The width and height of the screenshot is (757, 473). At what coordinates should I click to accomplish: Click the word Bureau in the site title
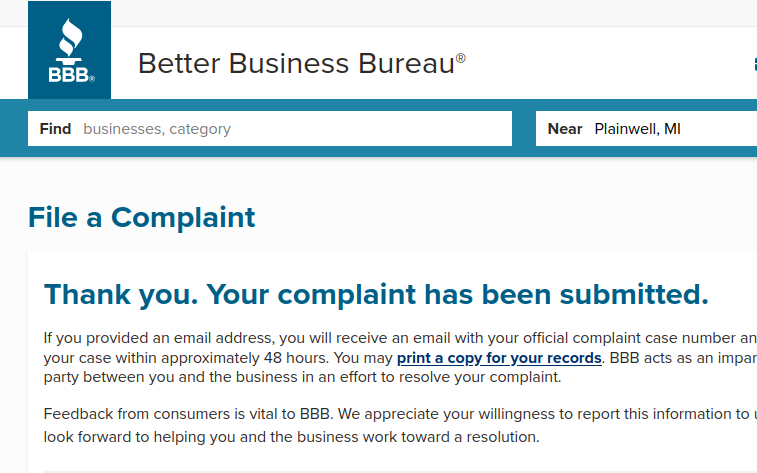pos(406,63)
